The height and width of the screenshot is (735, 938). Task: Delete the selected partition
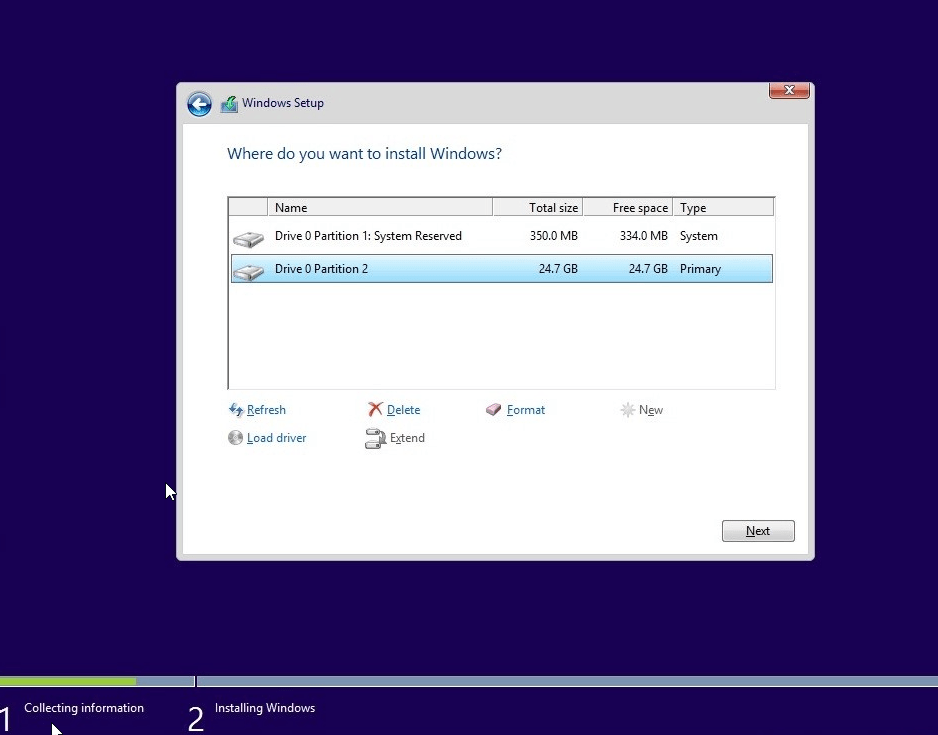(x=403, y=410)
